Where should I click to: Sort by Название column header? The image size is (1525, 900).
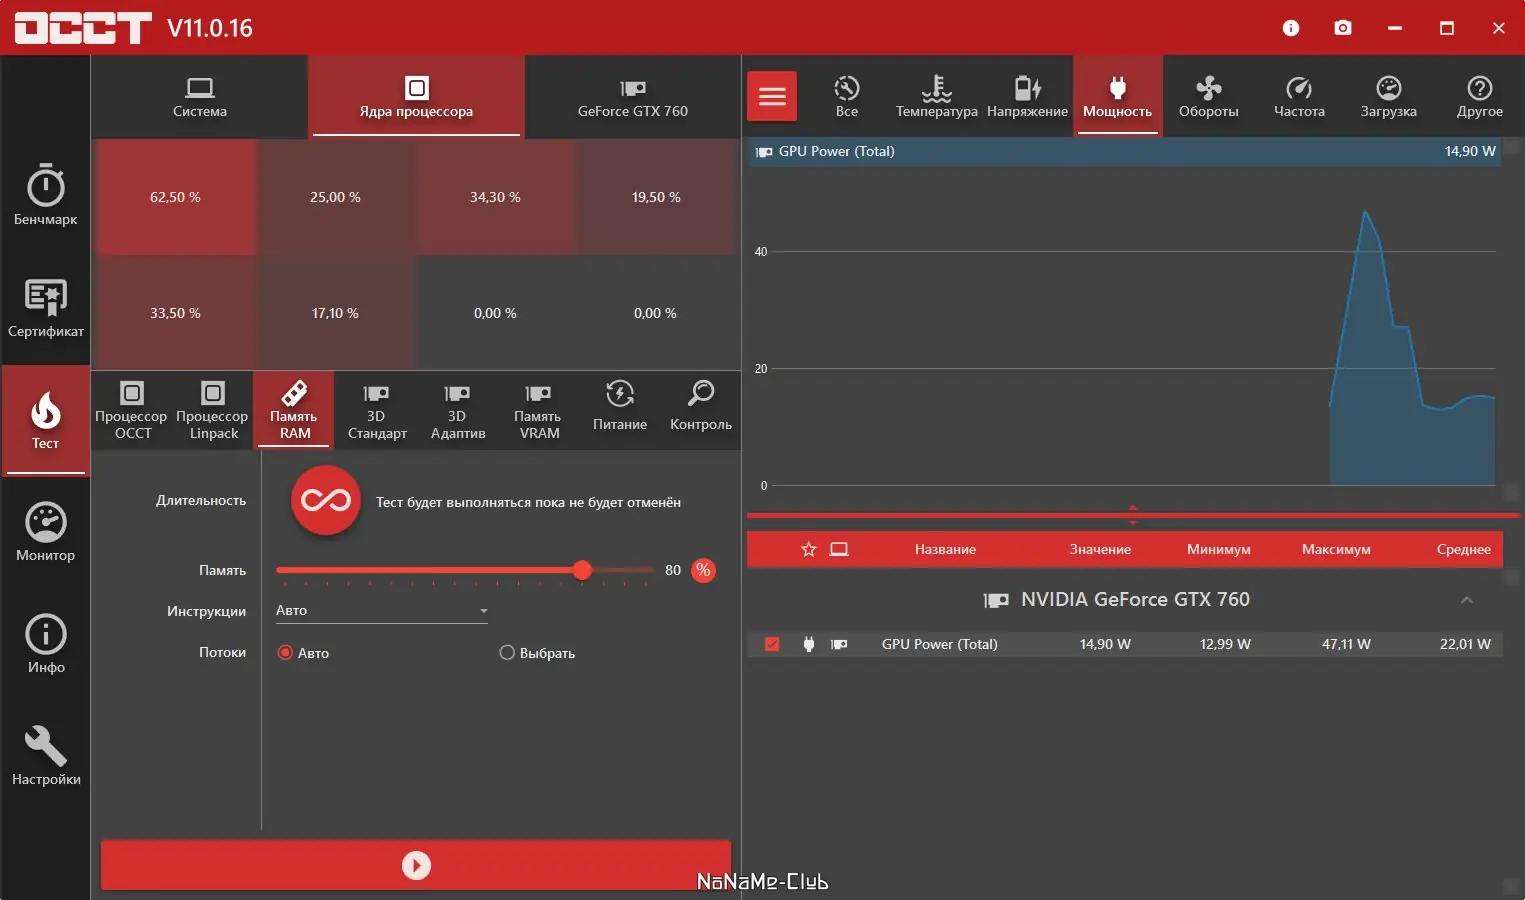coord(945,549)
